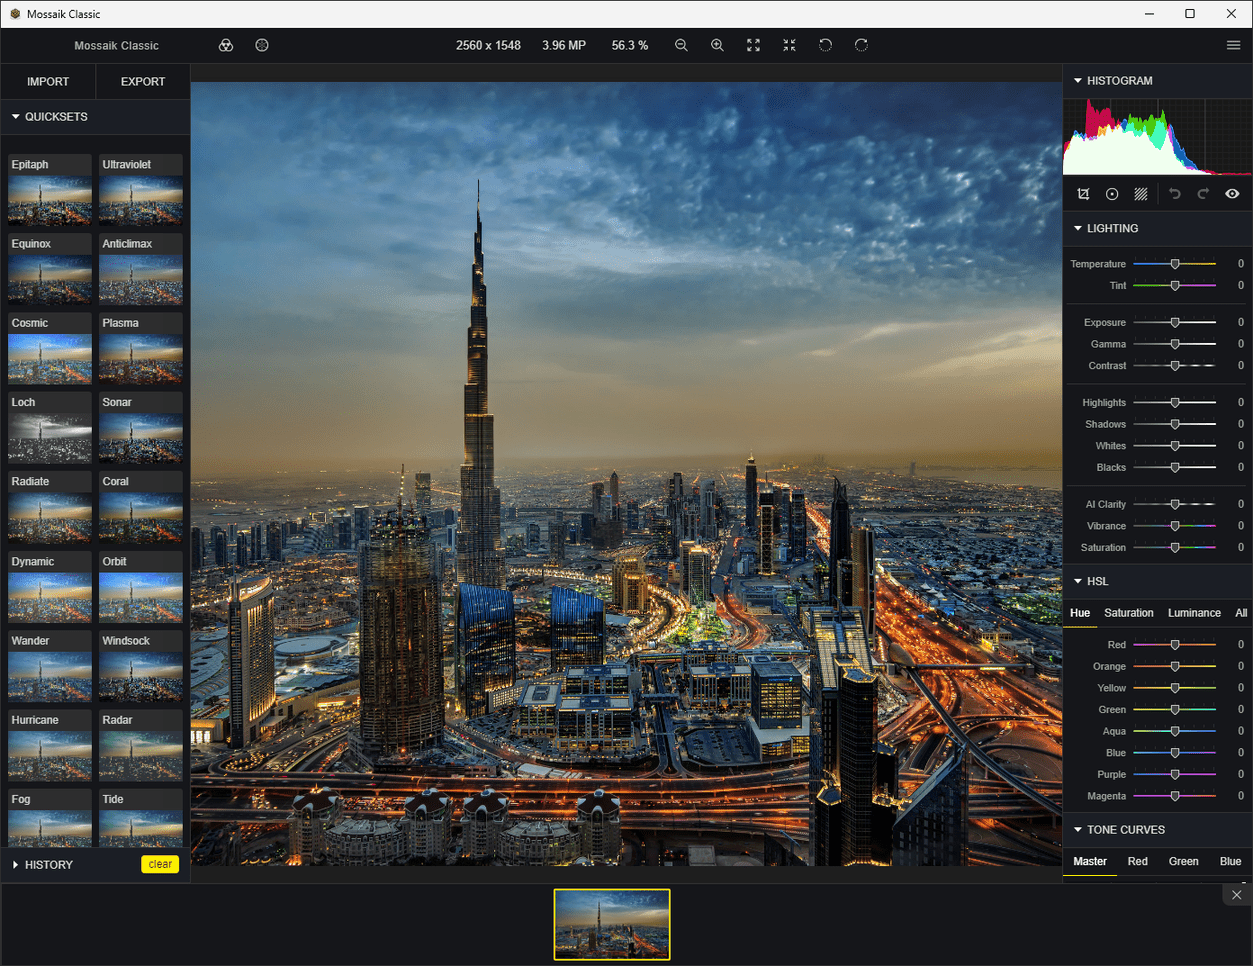The image size is (1253, 966).
Task: Click the zoom in magnifier icon
Action: [x=717, y=45]
